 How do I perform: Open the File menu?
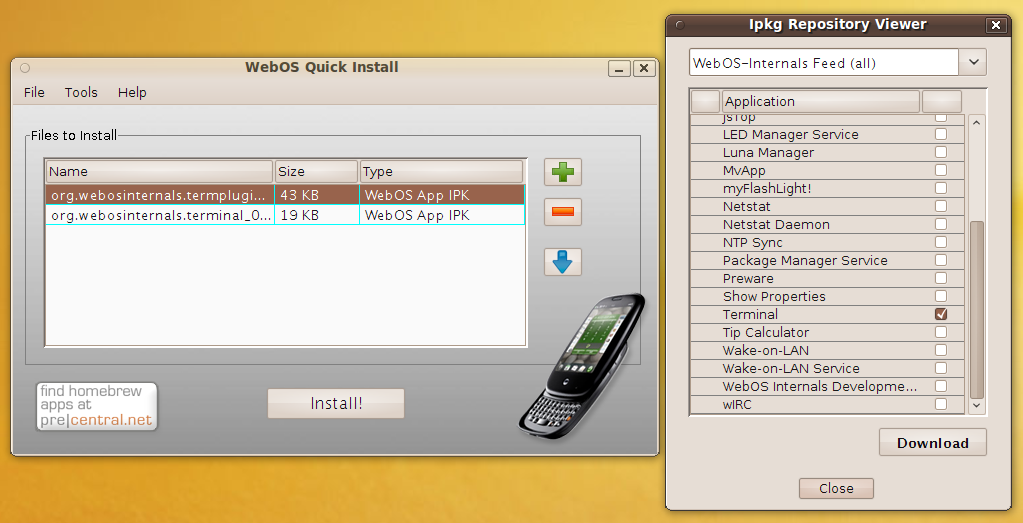tap(34, 93)
